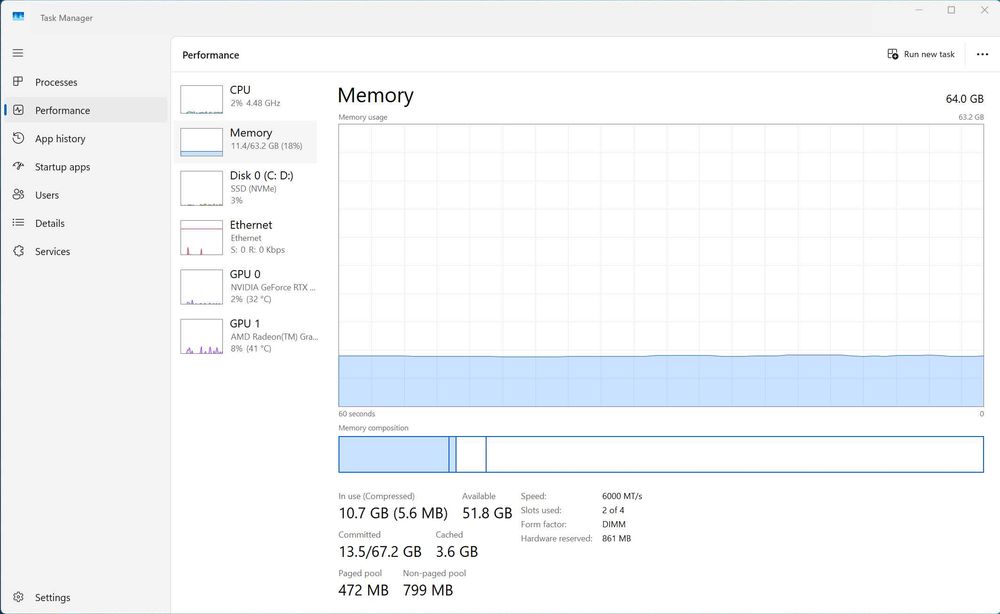Click the 51.8 GB available value

[x=487, y=513]
